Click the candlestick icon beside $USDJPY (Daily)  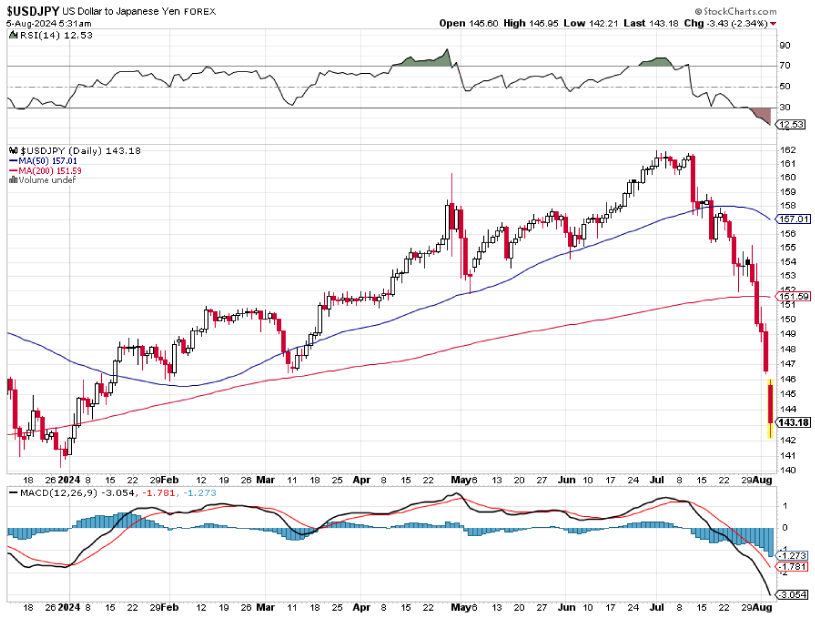[x=13, y=150]
